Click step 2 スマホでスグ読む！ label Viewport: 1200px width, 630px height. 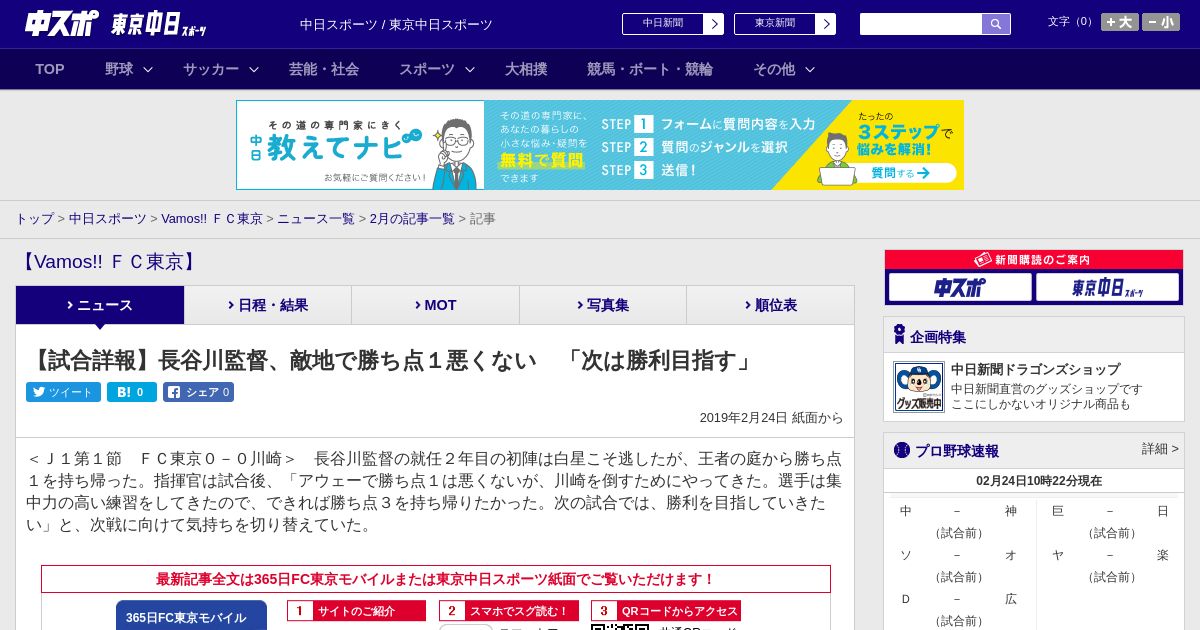[509, 611]
